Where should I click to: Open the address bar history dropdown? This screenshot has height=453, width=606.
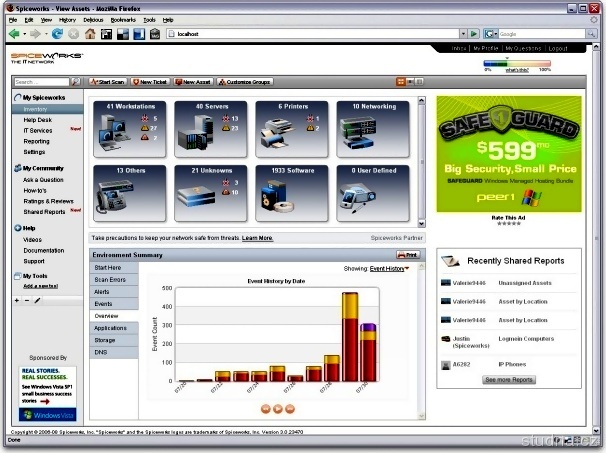[x=463, y=34]
